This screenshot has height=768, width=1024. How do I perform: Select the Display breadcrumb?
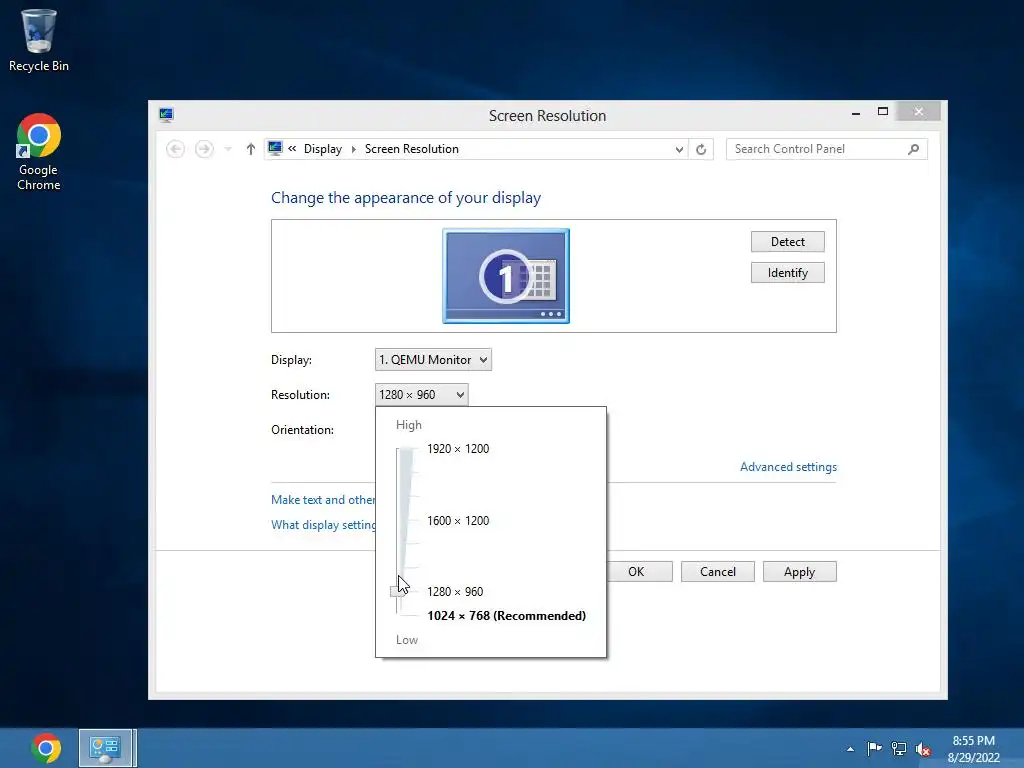[x=323, y=149]
